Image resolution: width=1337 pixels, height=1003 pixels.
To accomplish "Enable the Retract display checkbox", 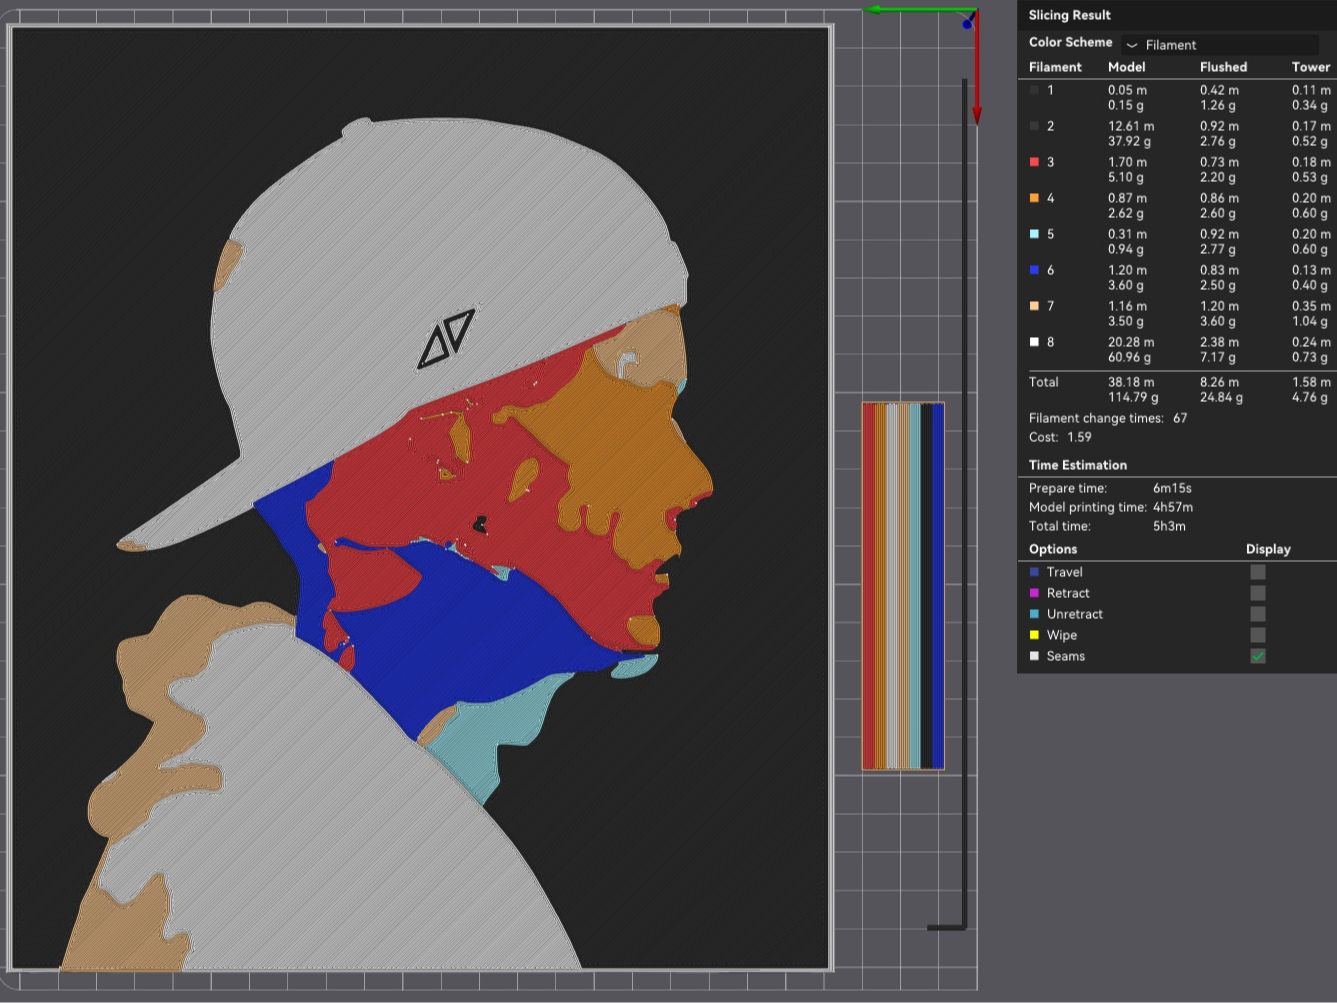I will (1258, 593).
